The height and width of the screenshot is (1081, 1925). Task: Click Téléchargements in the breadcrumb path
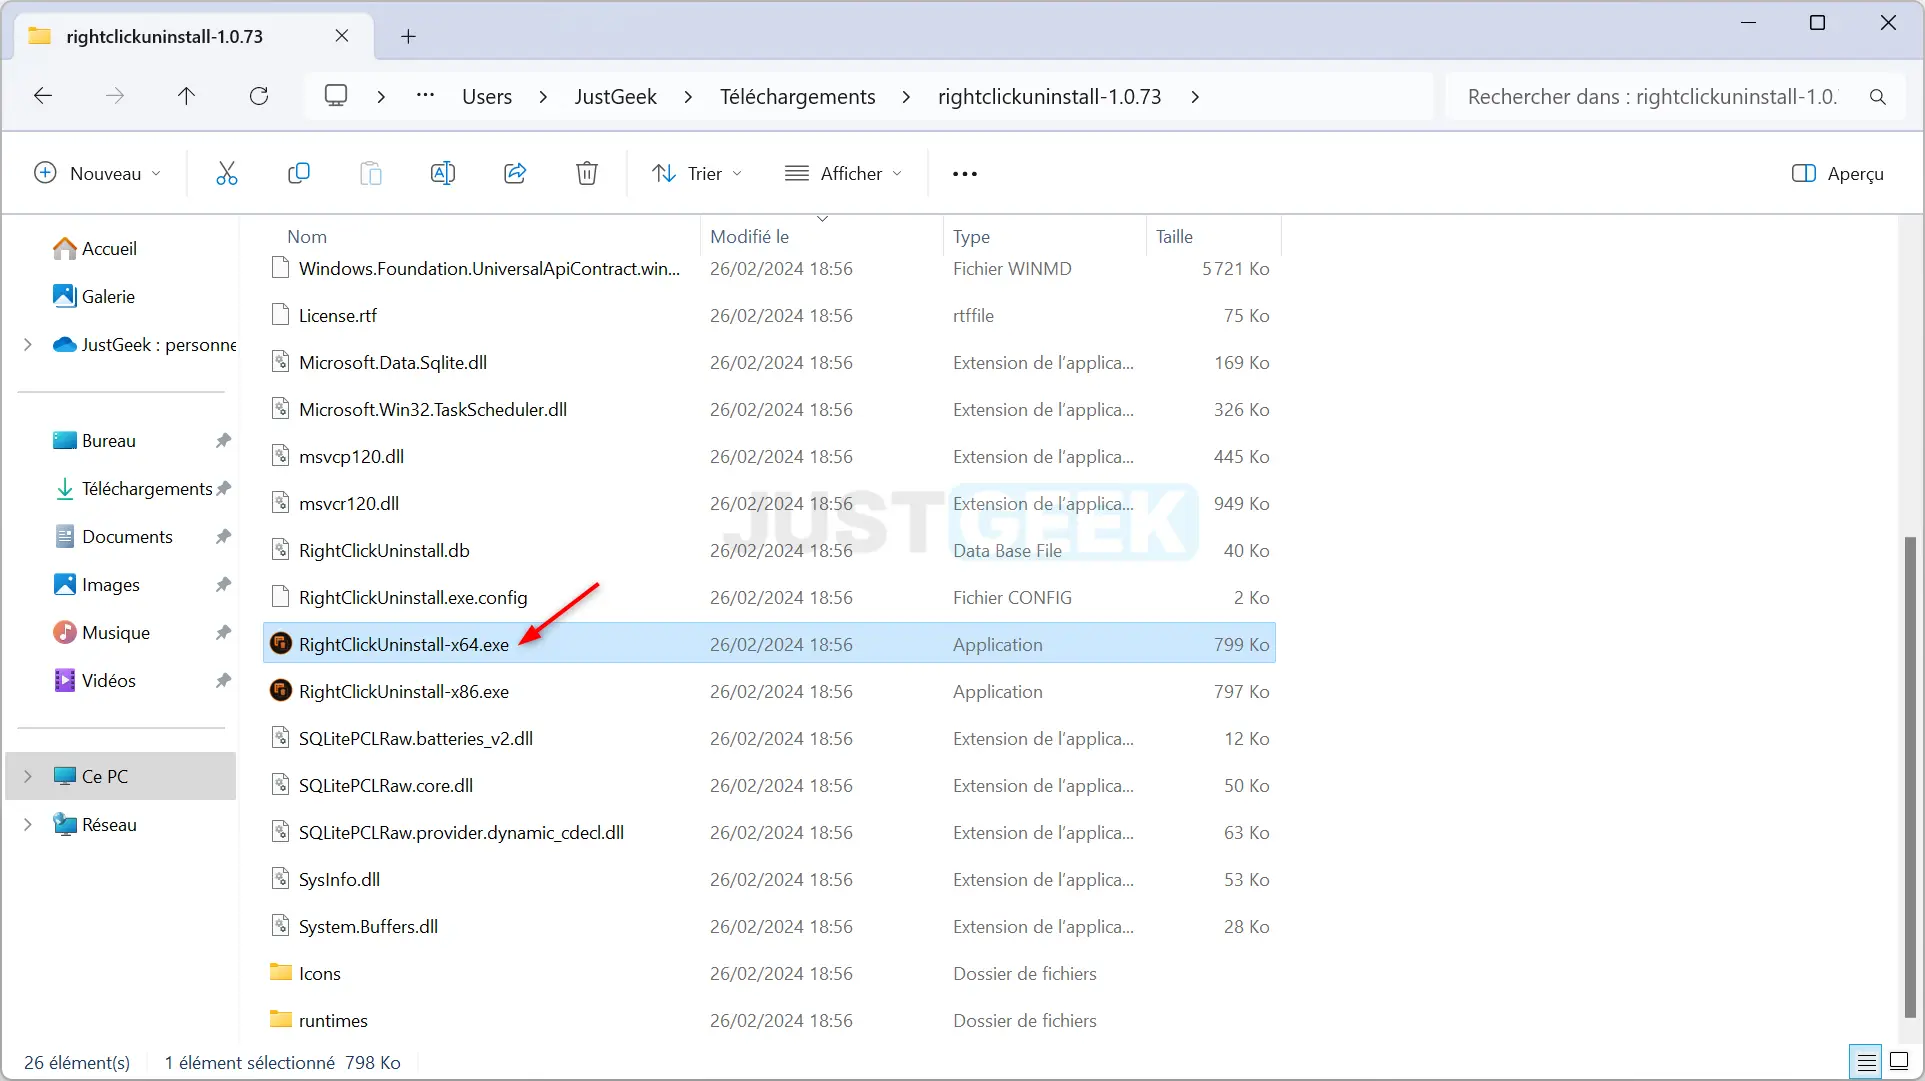click(x=798, y=97)
